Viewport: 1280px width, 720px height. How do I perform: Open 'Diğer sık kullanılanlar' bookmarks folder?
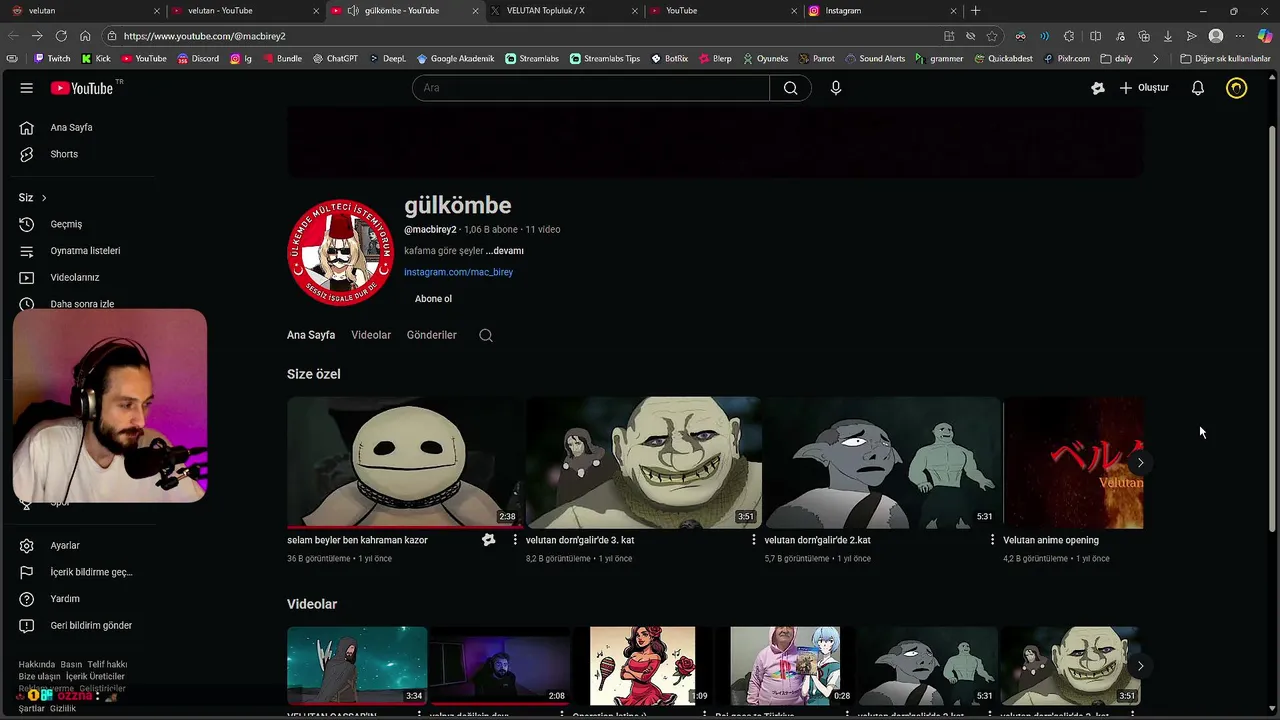[1225, 59]
